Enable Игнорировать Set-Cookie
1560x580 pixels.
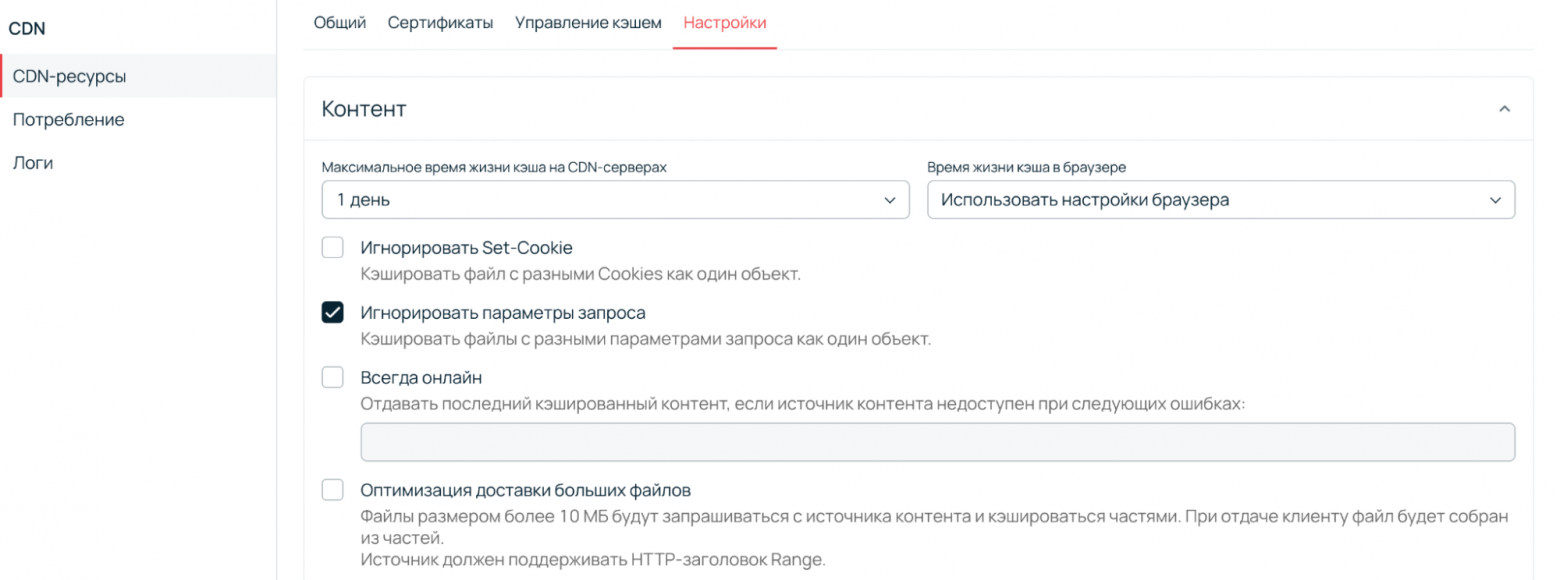pos(332,247)
